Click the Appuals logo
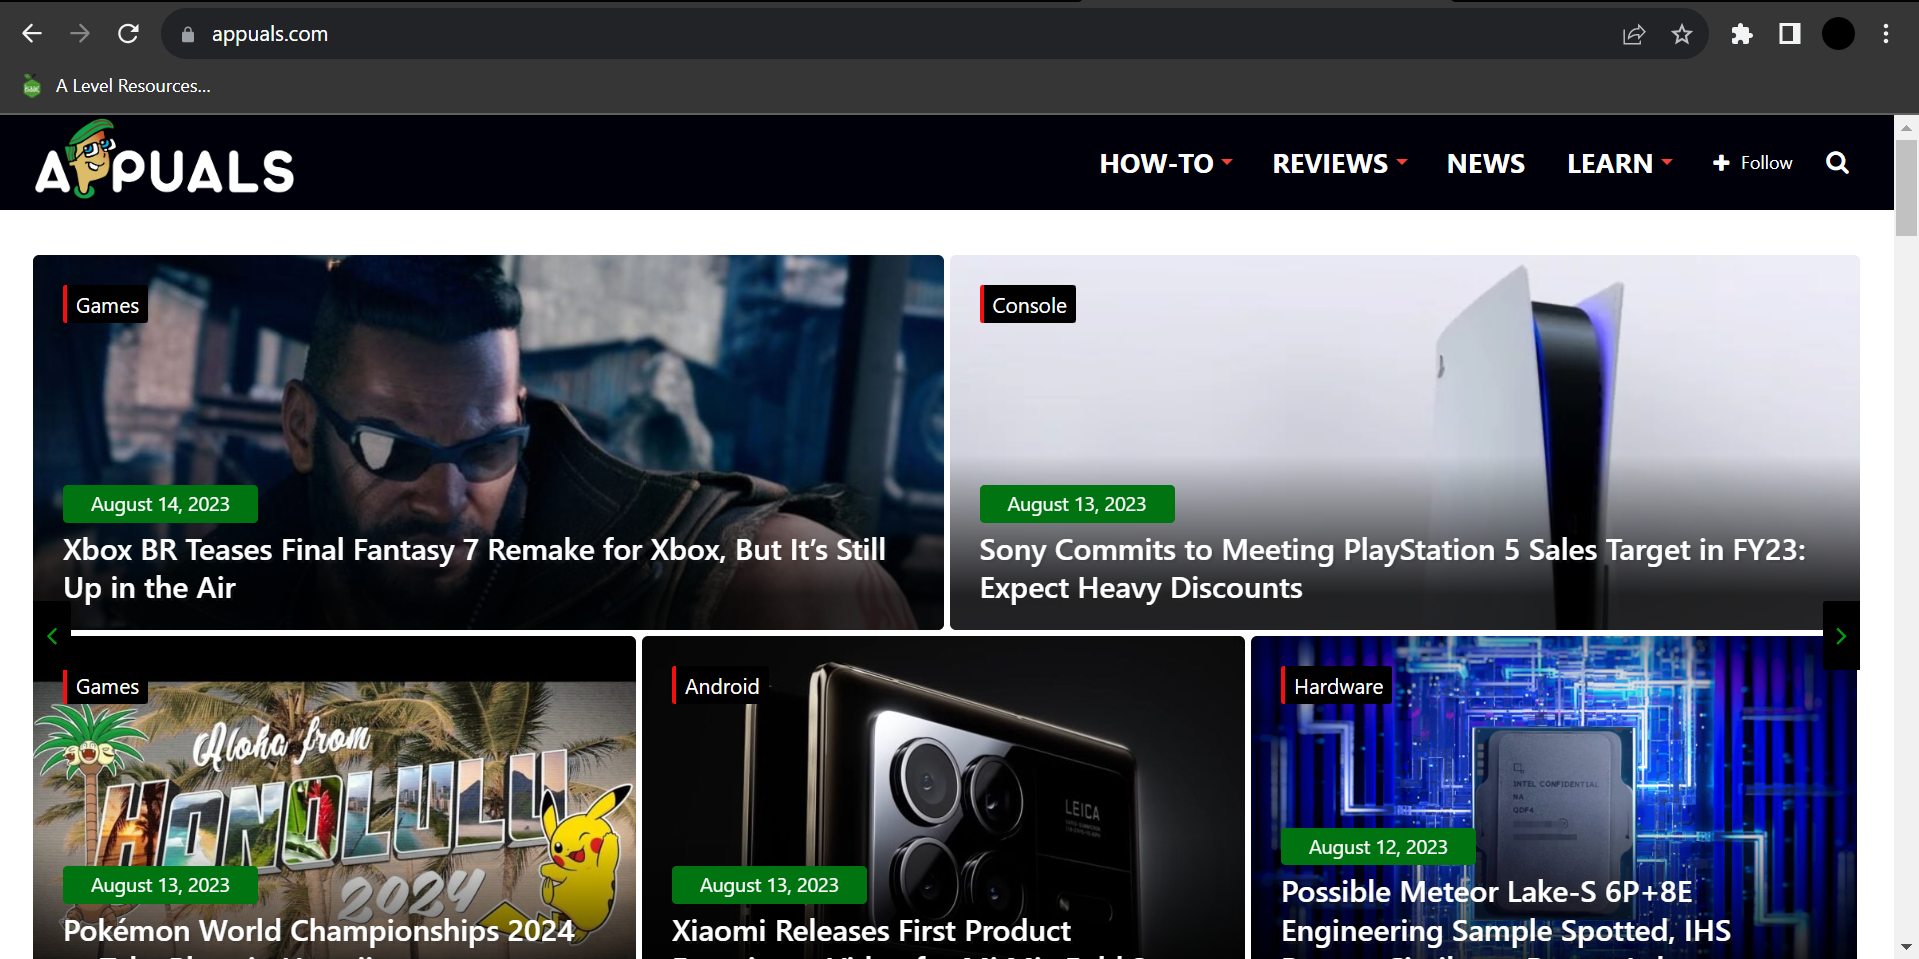 tap(165, 160)
